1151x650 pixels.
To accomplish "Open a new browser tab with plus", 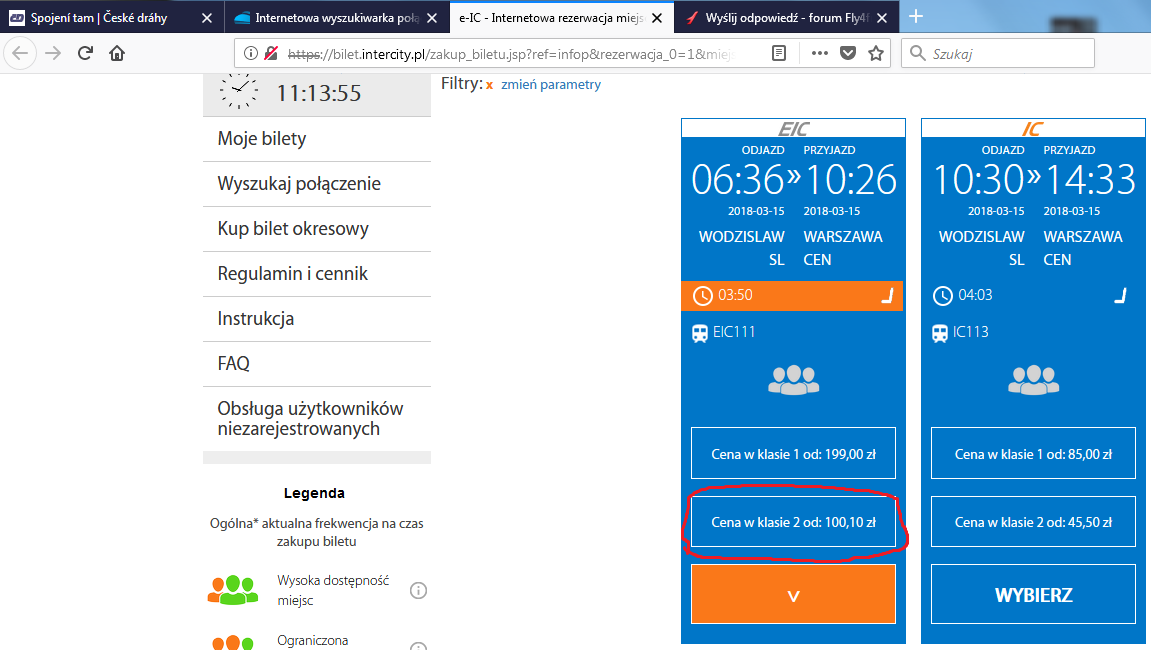I will 916,16.
